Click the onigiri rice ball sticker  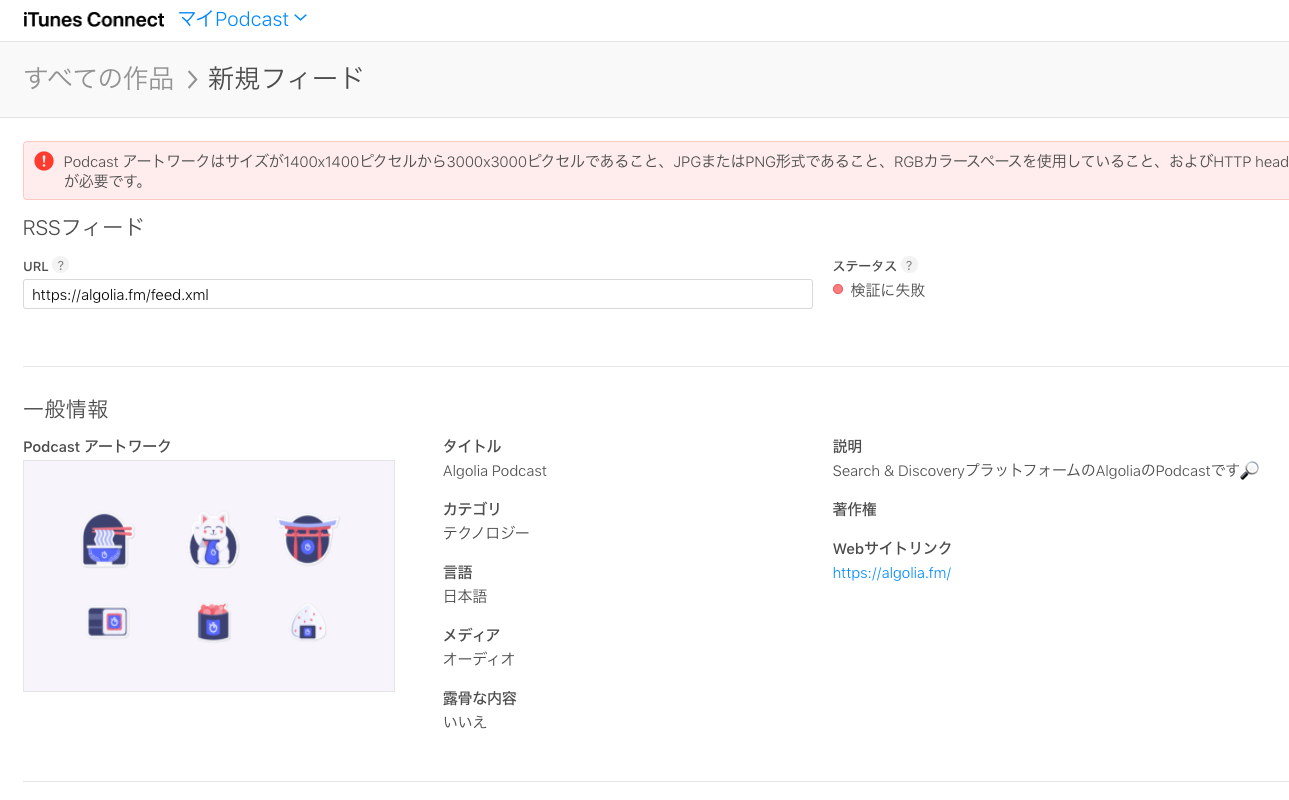308,624
